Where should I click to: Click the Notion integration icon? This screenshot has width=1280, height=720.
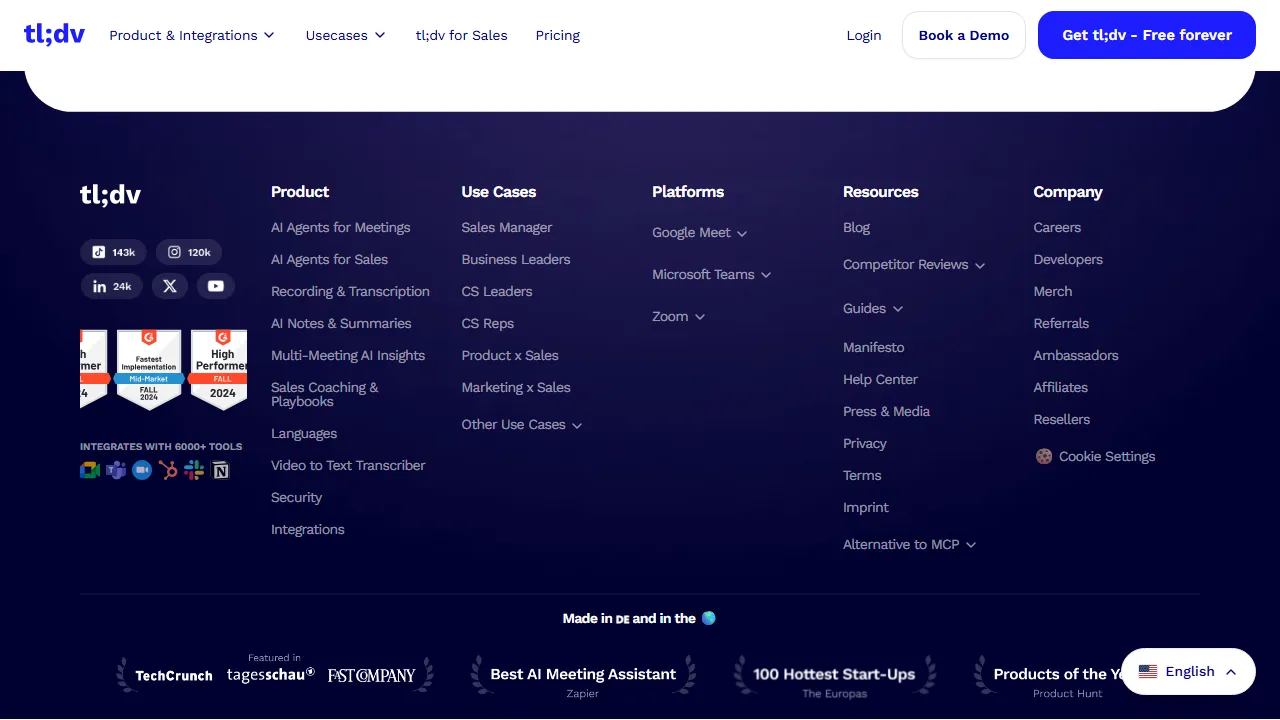click(x=221, y=470)
